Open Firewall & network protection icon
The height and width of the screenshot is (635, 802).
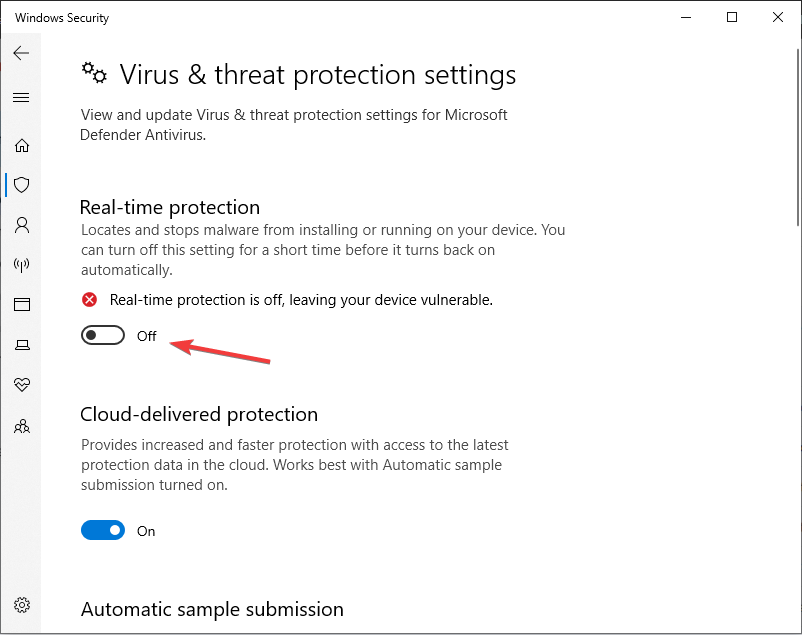click(x=21, y=265)
